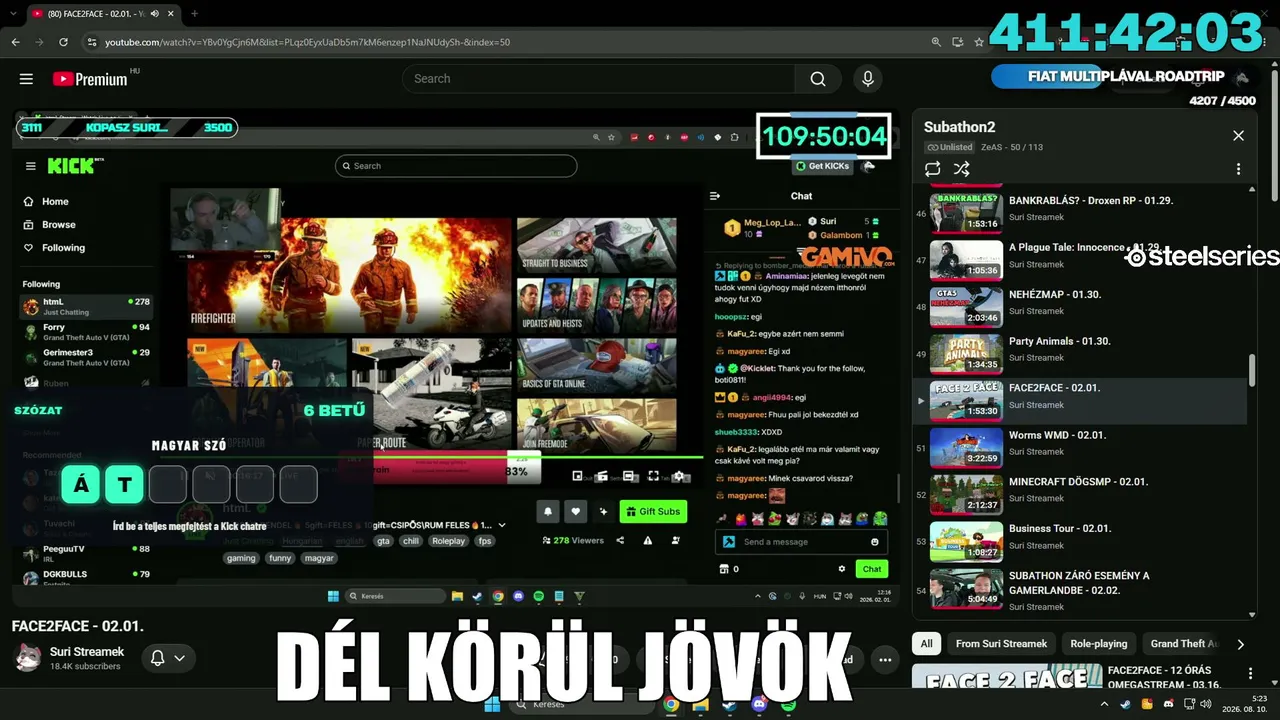Show more filter chips with the arrow
1280x720 pixels.
tap(1240, 645)
